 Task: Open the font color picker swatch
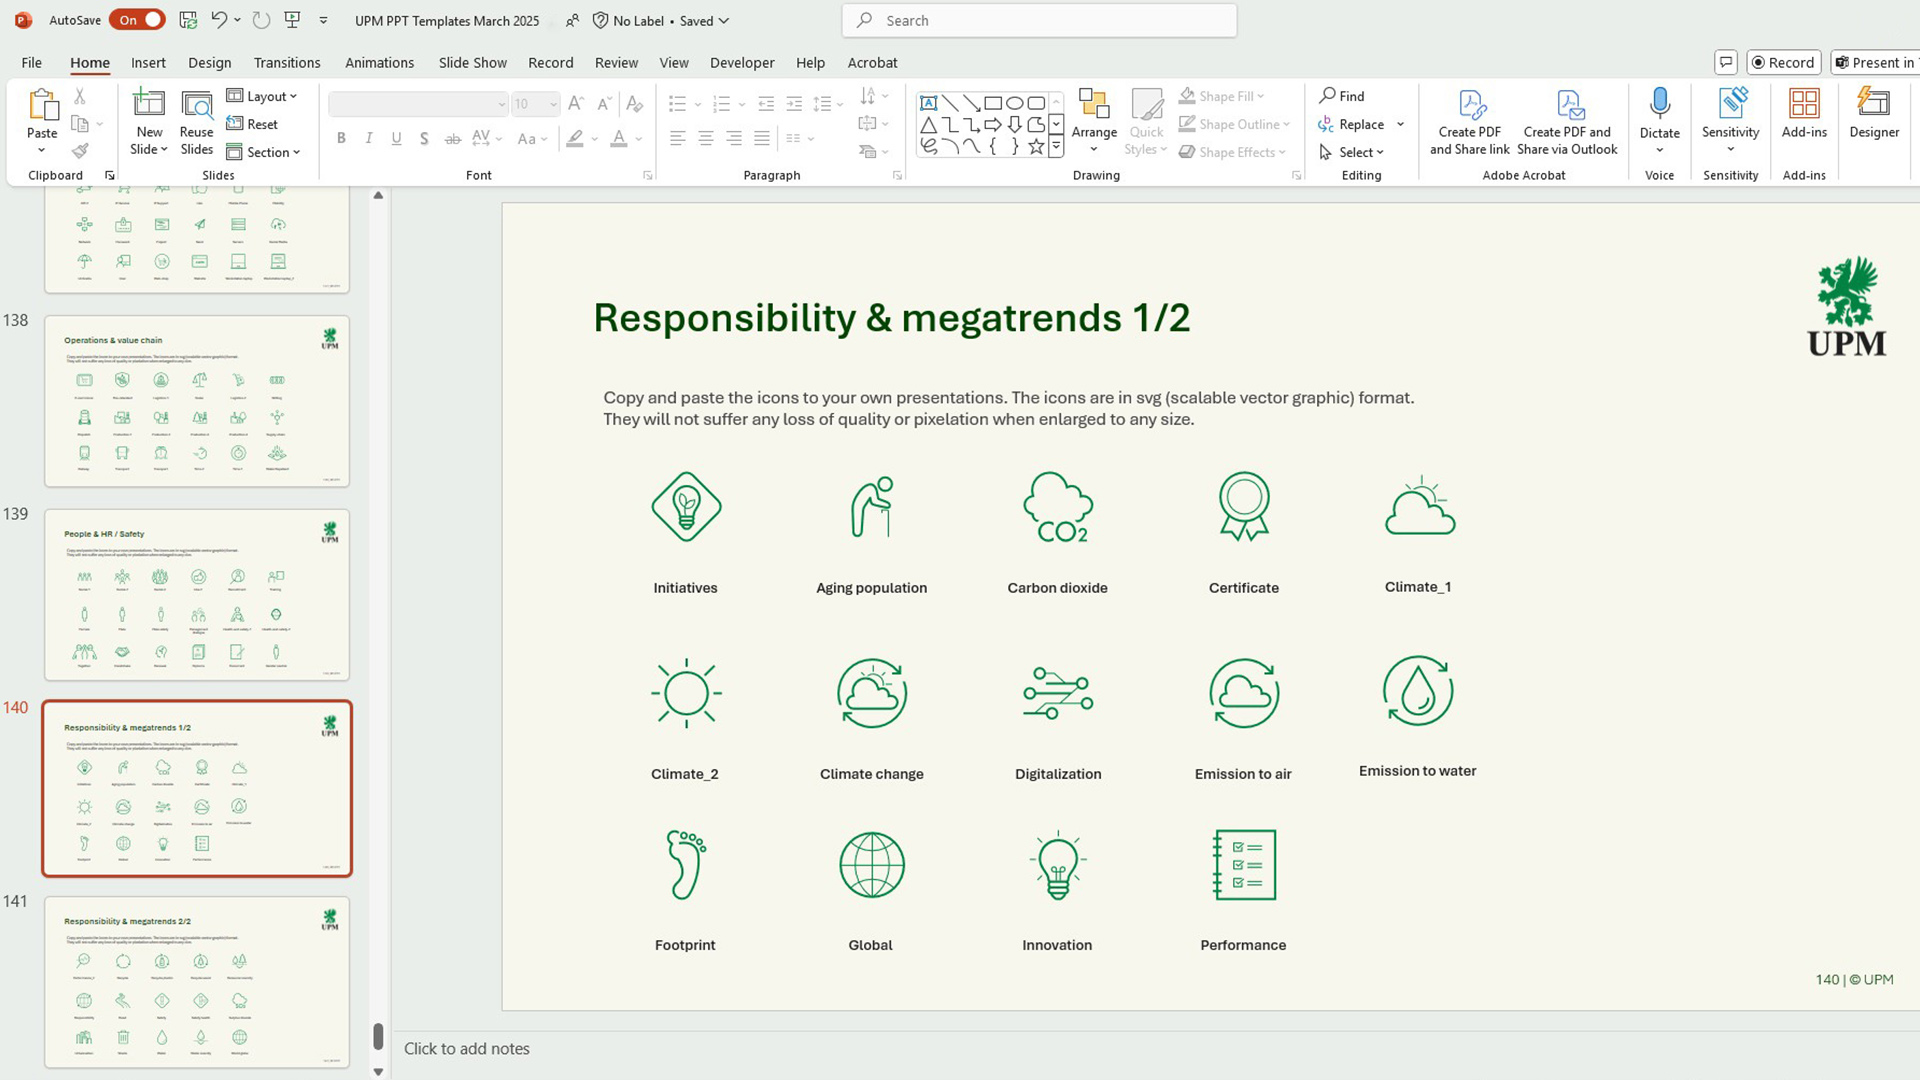[619, 139]
